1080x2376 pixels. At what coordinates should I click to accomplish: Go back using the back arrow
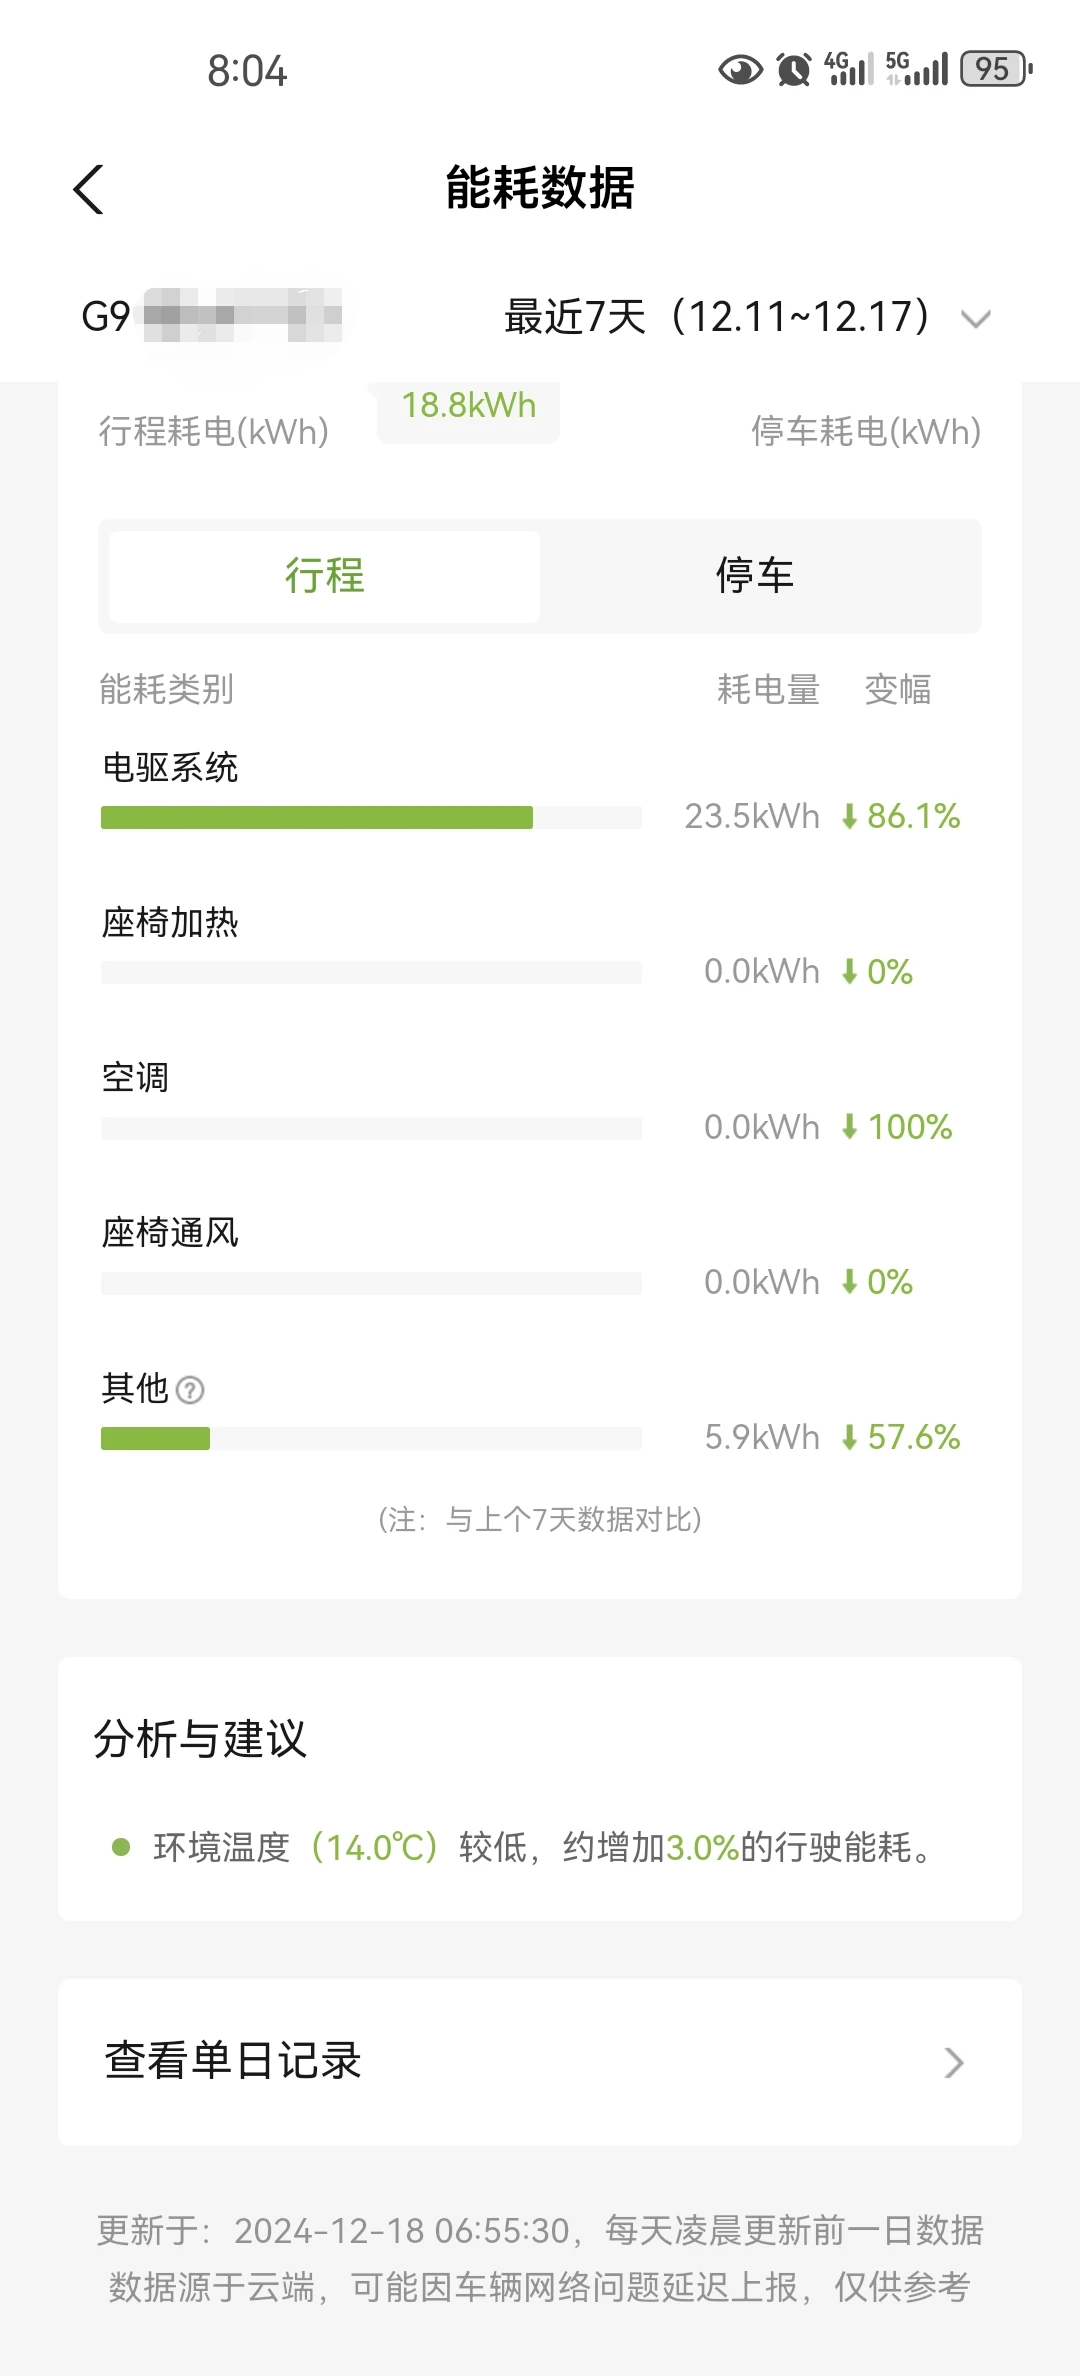pos(88,189)
